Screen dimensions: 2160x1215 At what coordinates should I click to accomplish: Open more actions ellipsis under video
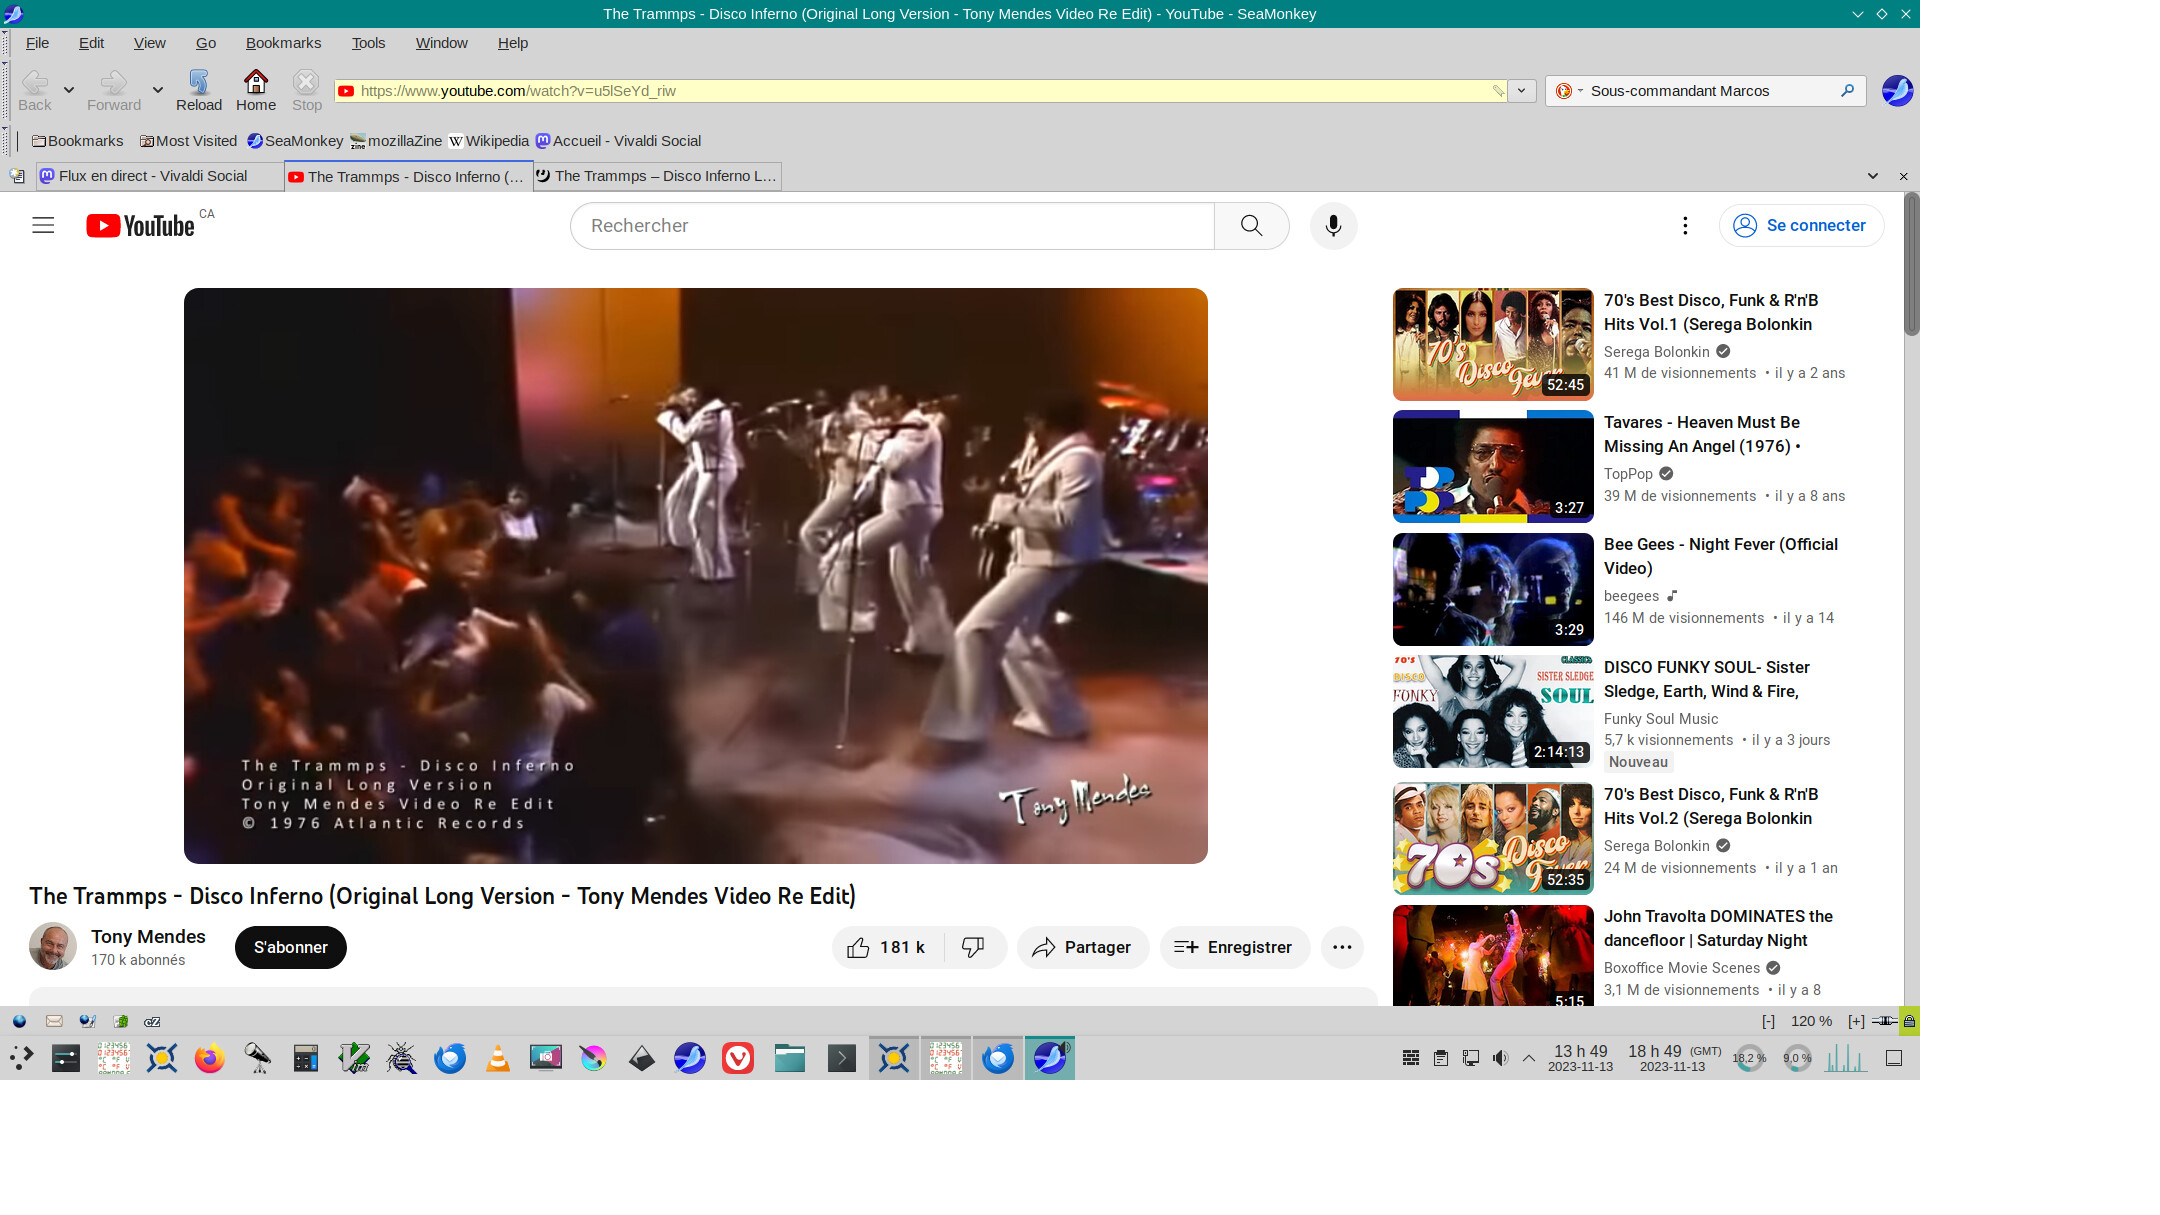pos(1342,947)
